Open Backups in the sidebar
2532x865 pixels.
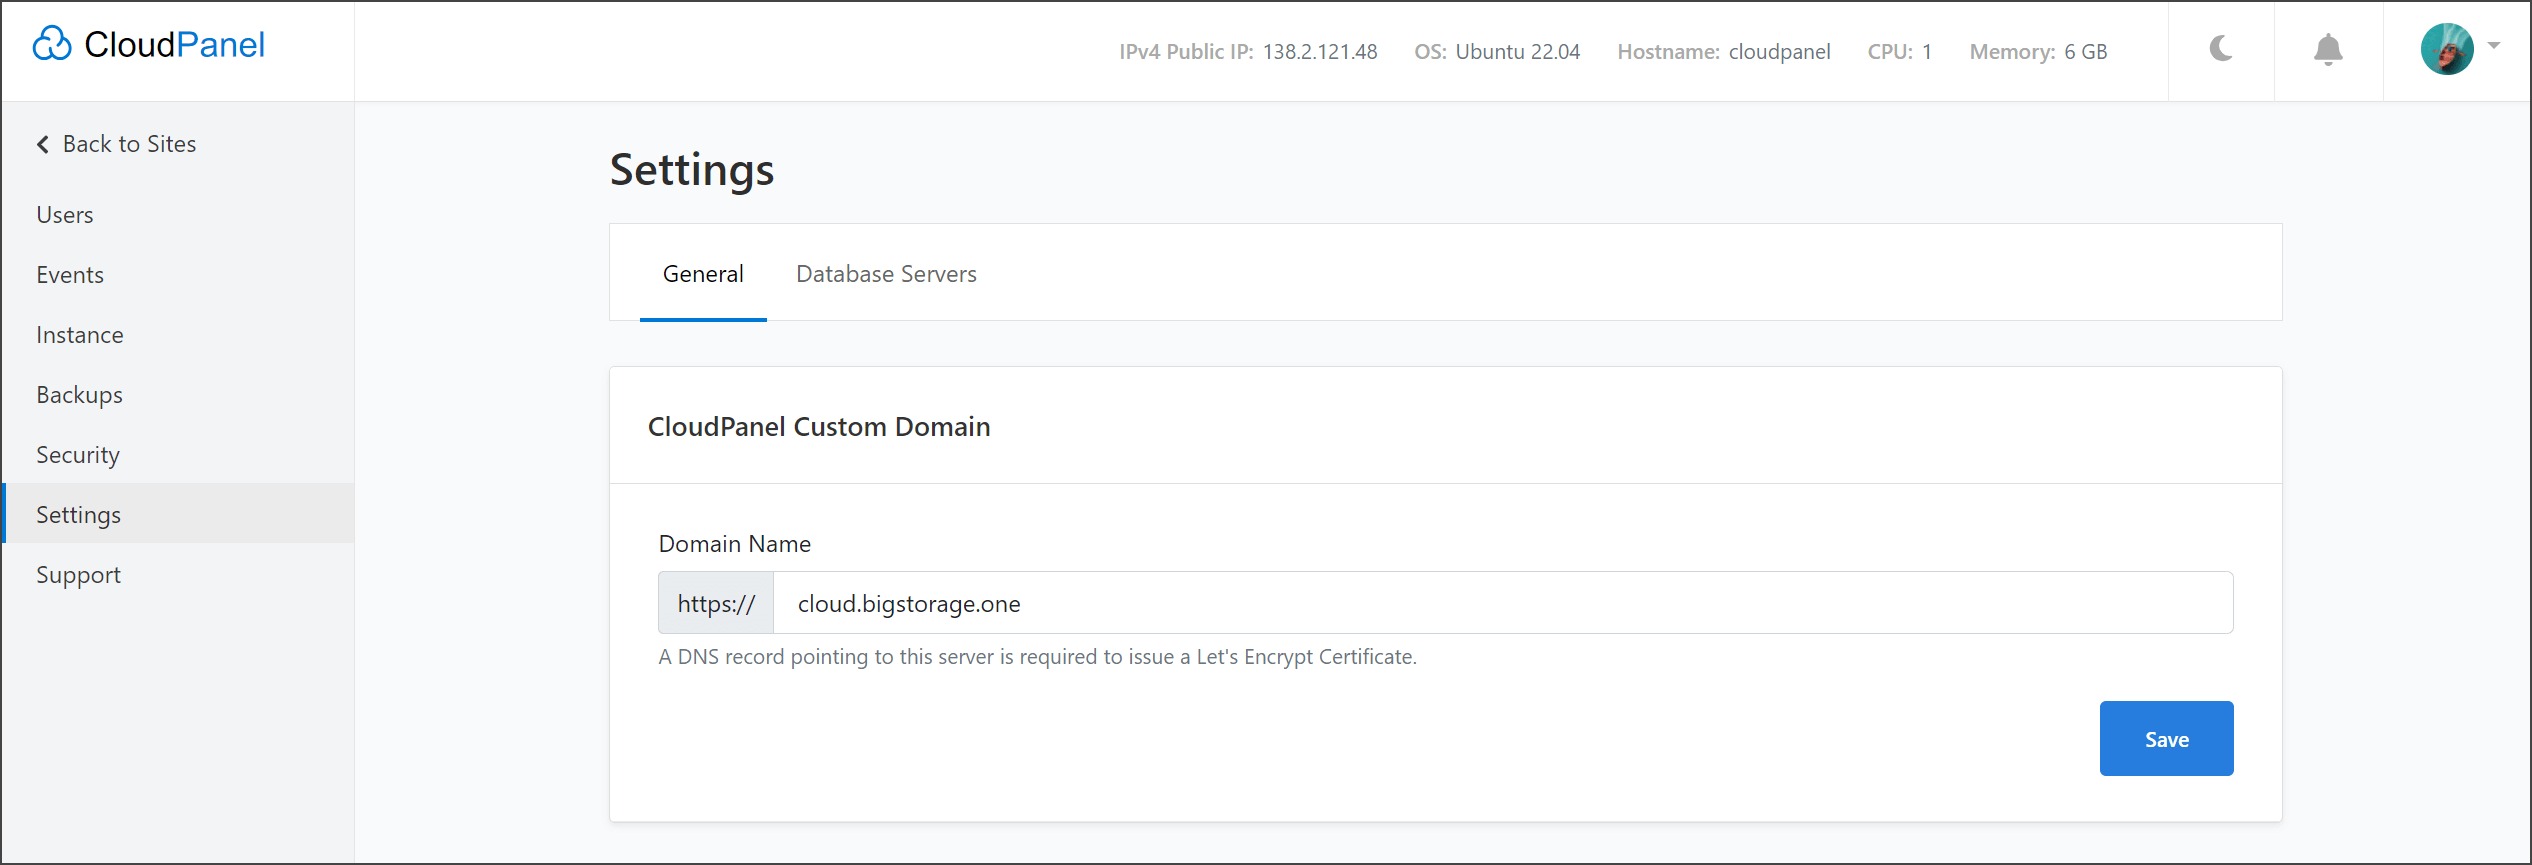coord(80,395)
